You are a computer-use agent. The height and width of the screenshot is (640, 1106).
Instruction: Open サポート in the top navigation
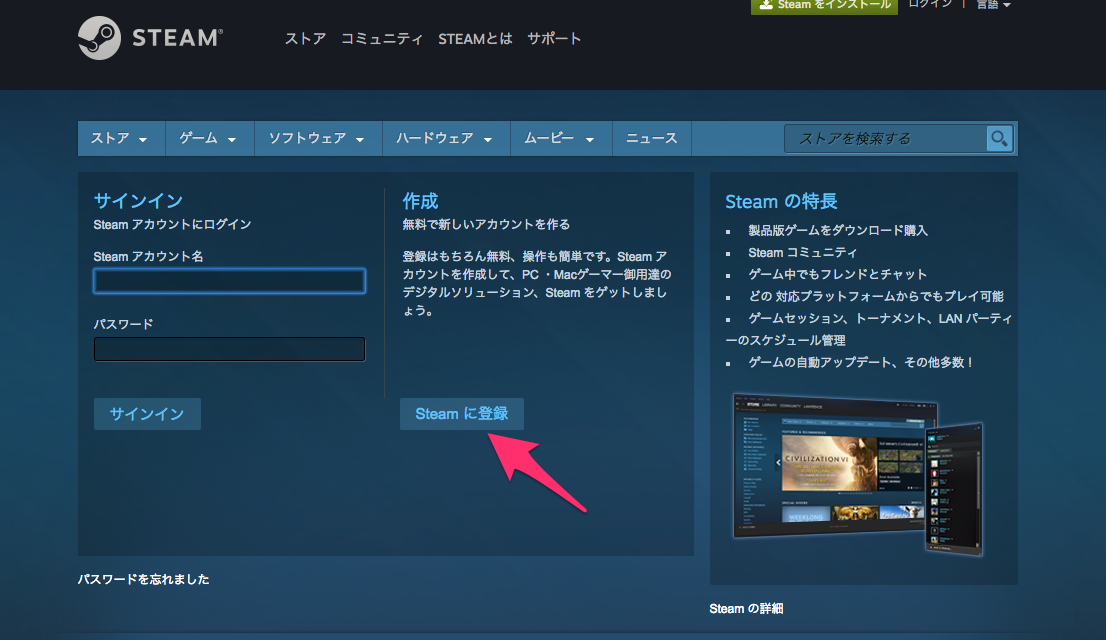click(554, 39)
